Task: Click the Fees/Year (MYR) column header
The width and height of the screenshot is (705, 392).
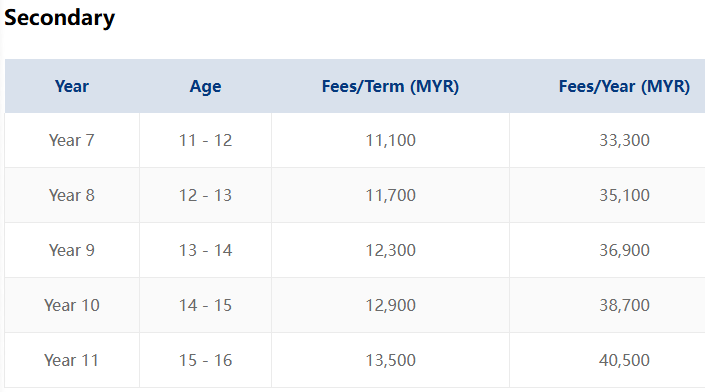Action: point(624,86)
